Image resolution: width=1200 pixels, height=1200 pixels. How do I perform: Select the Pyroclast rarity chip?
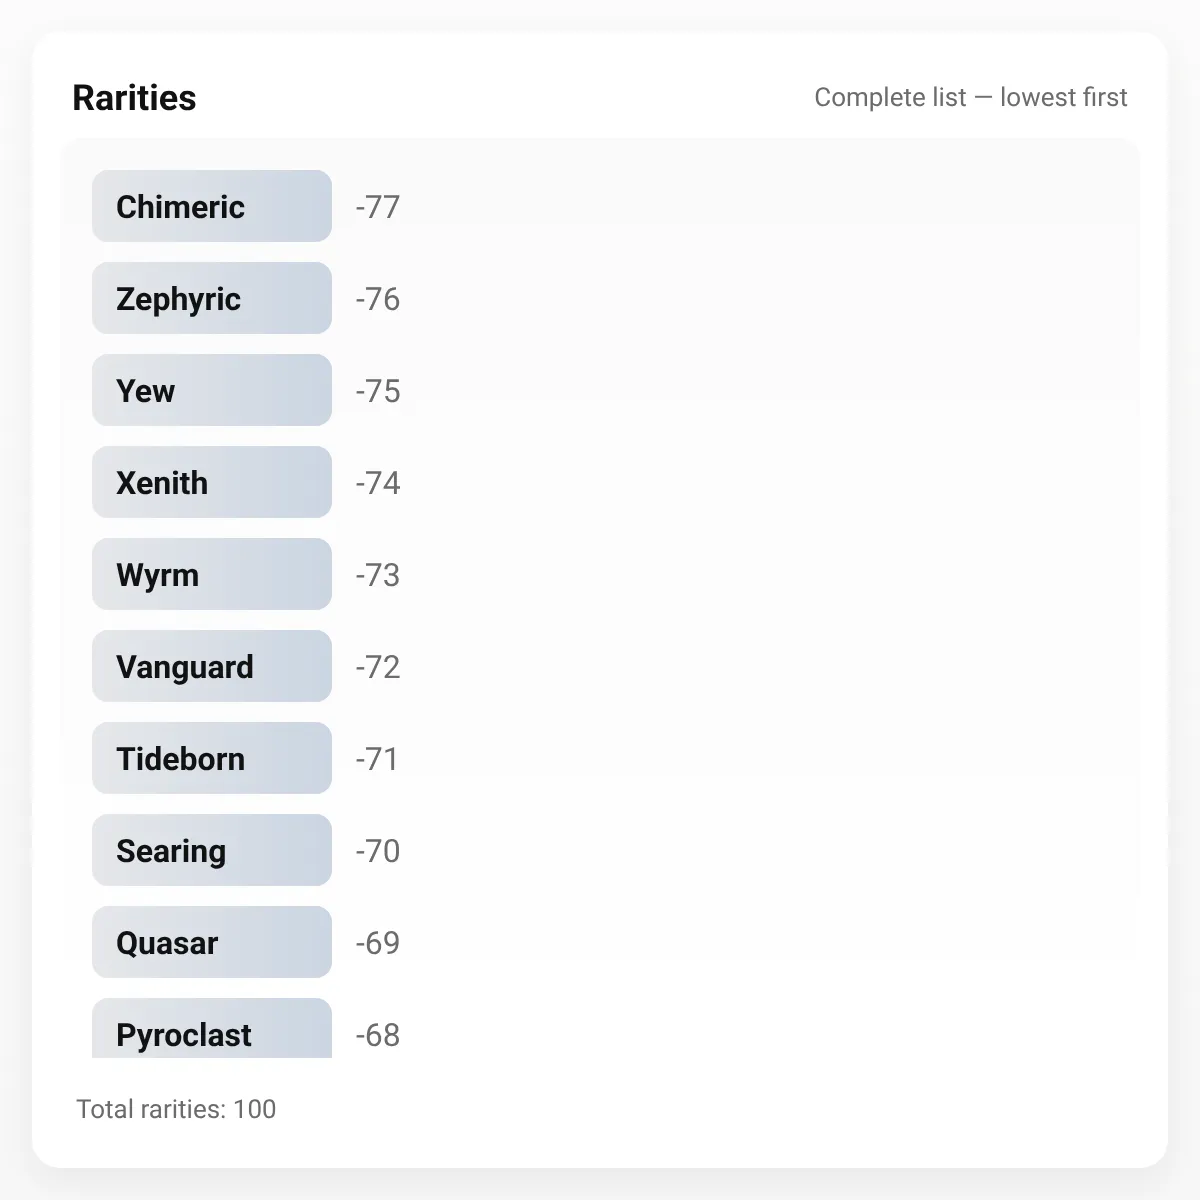pos(212,1028)
